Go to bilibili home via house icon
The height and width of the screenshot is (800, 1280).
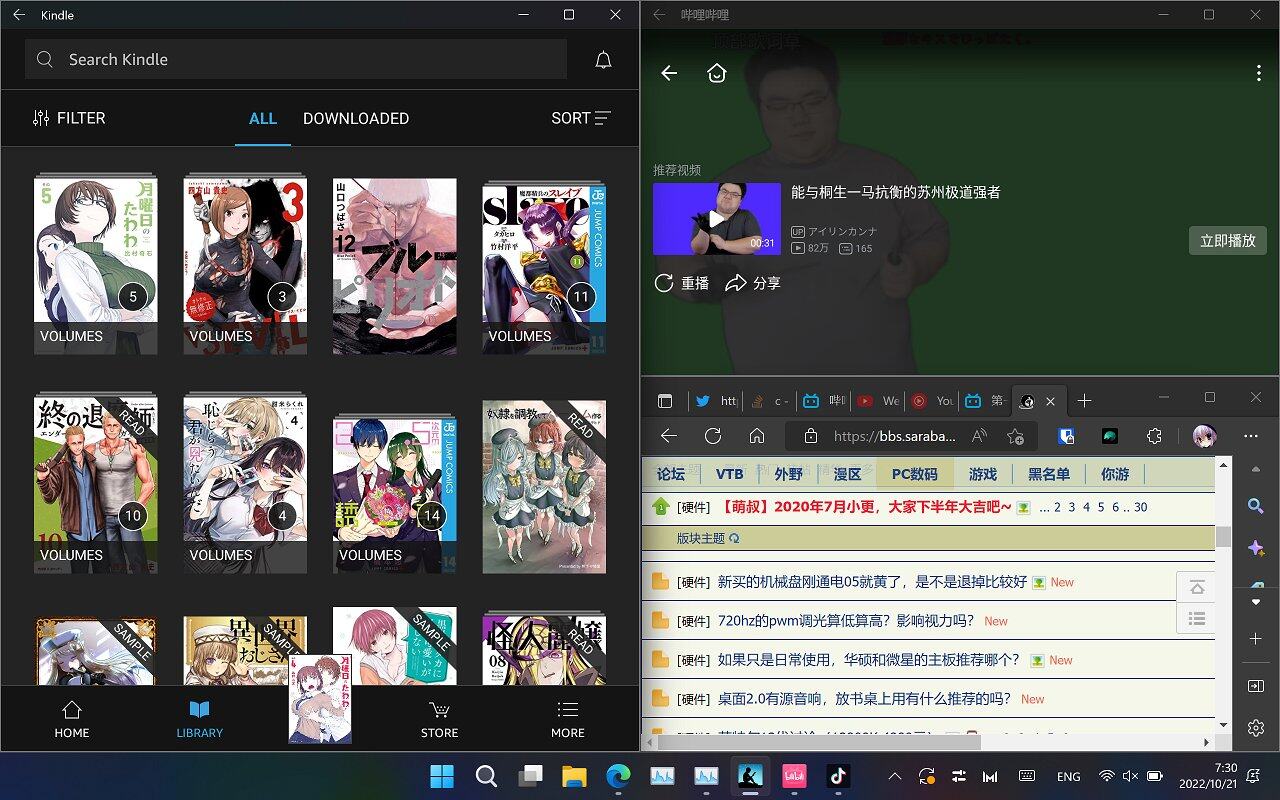tap(716, 73)
